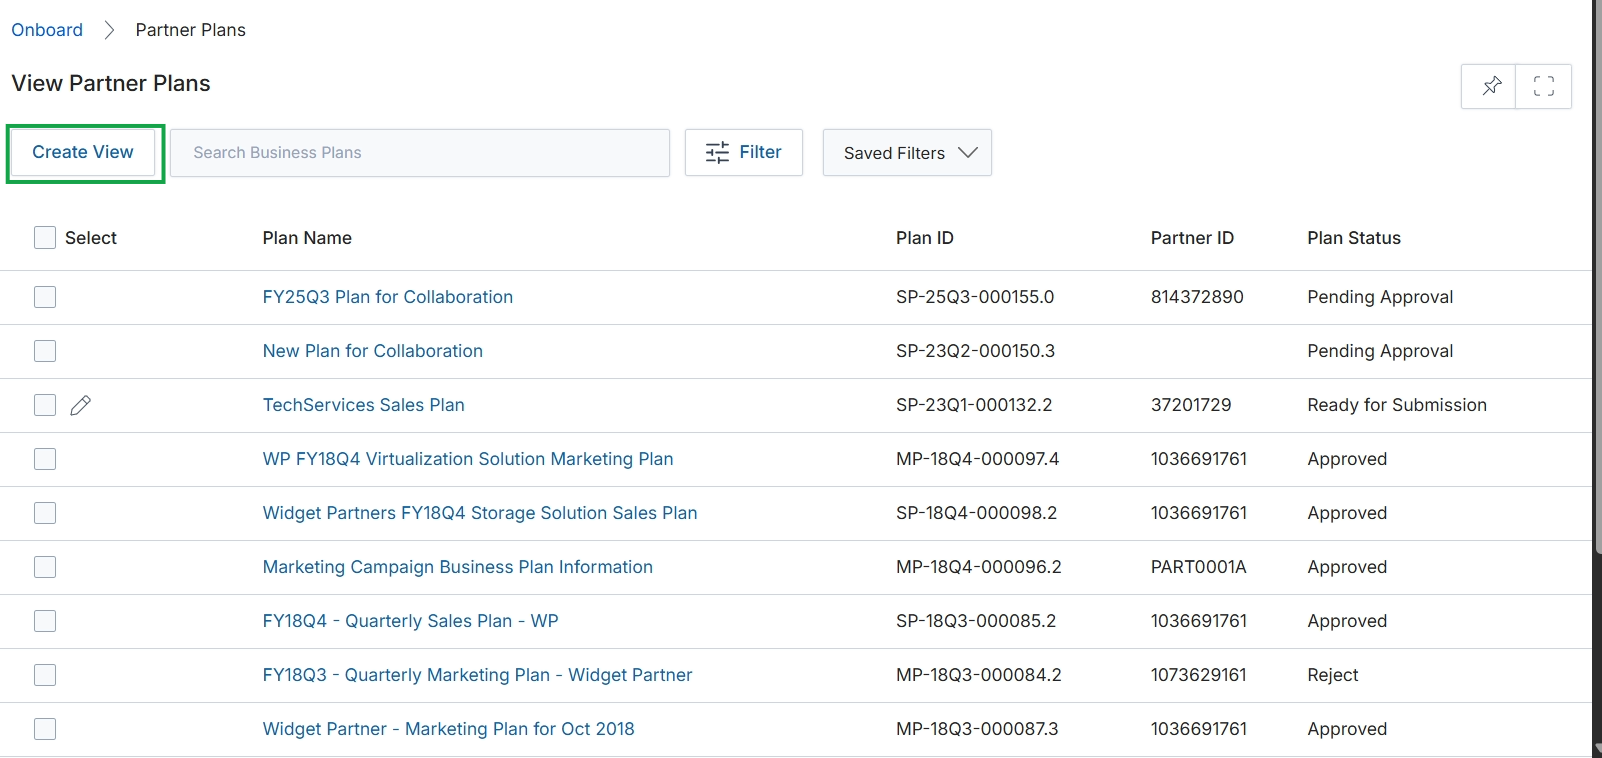Open Widget Partner Marketing Plan for Oct 2018
The image size is (1602, 758).
tap(449, 729)
